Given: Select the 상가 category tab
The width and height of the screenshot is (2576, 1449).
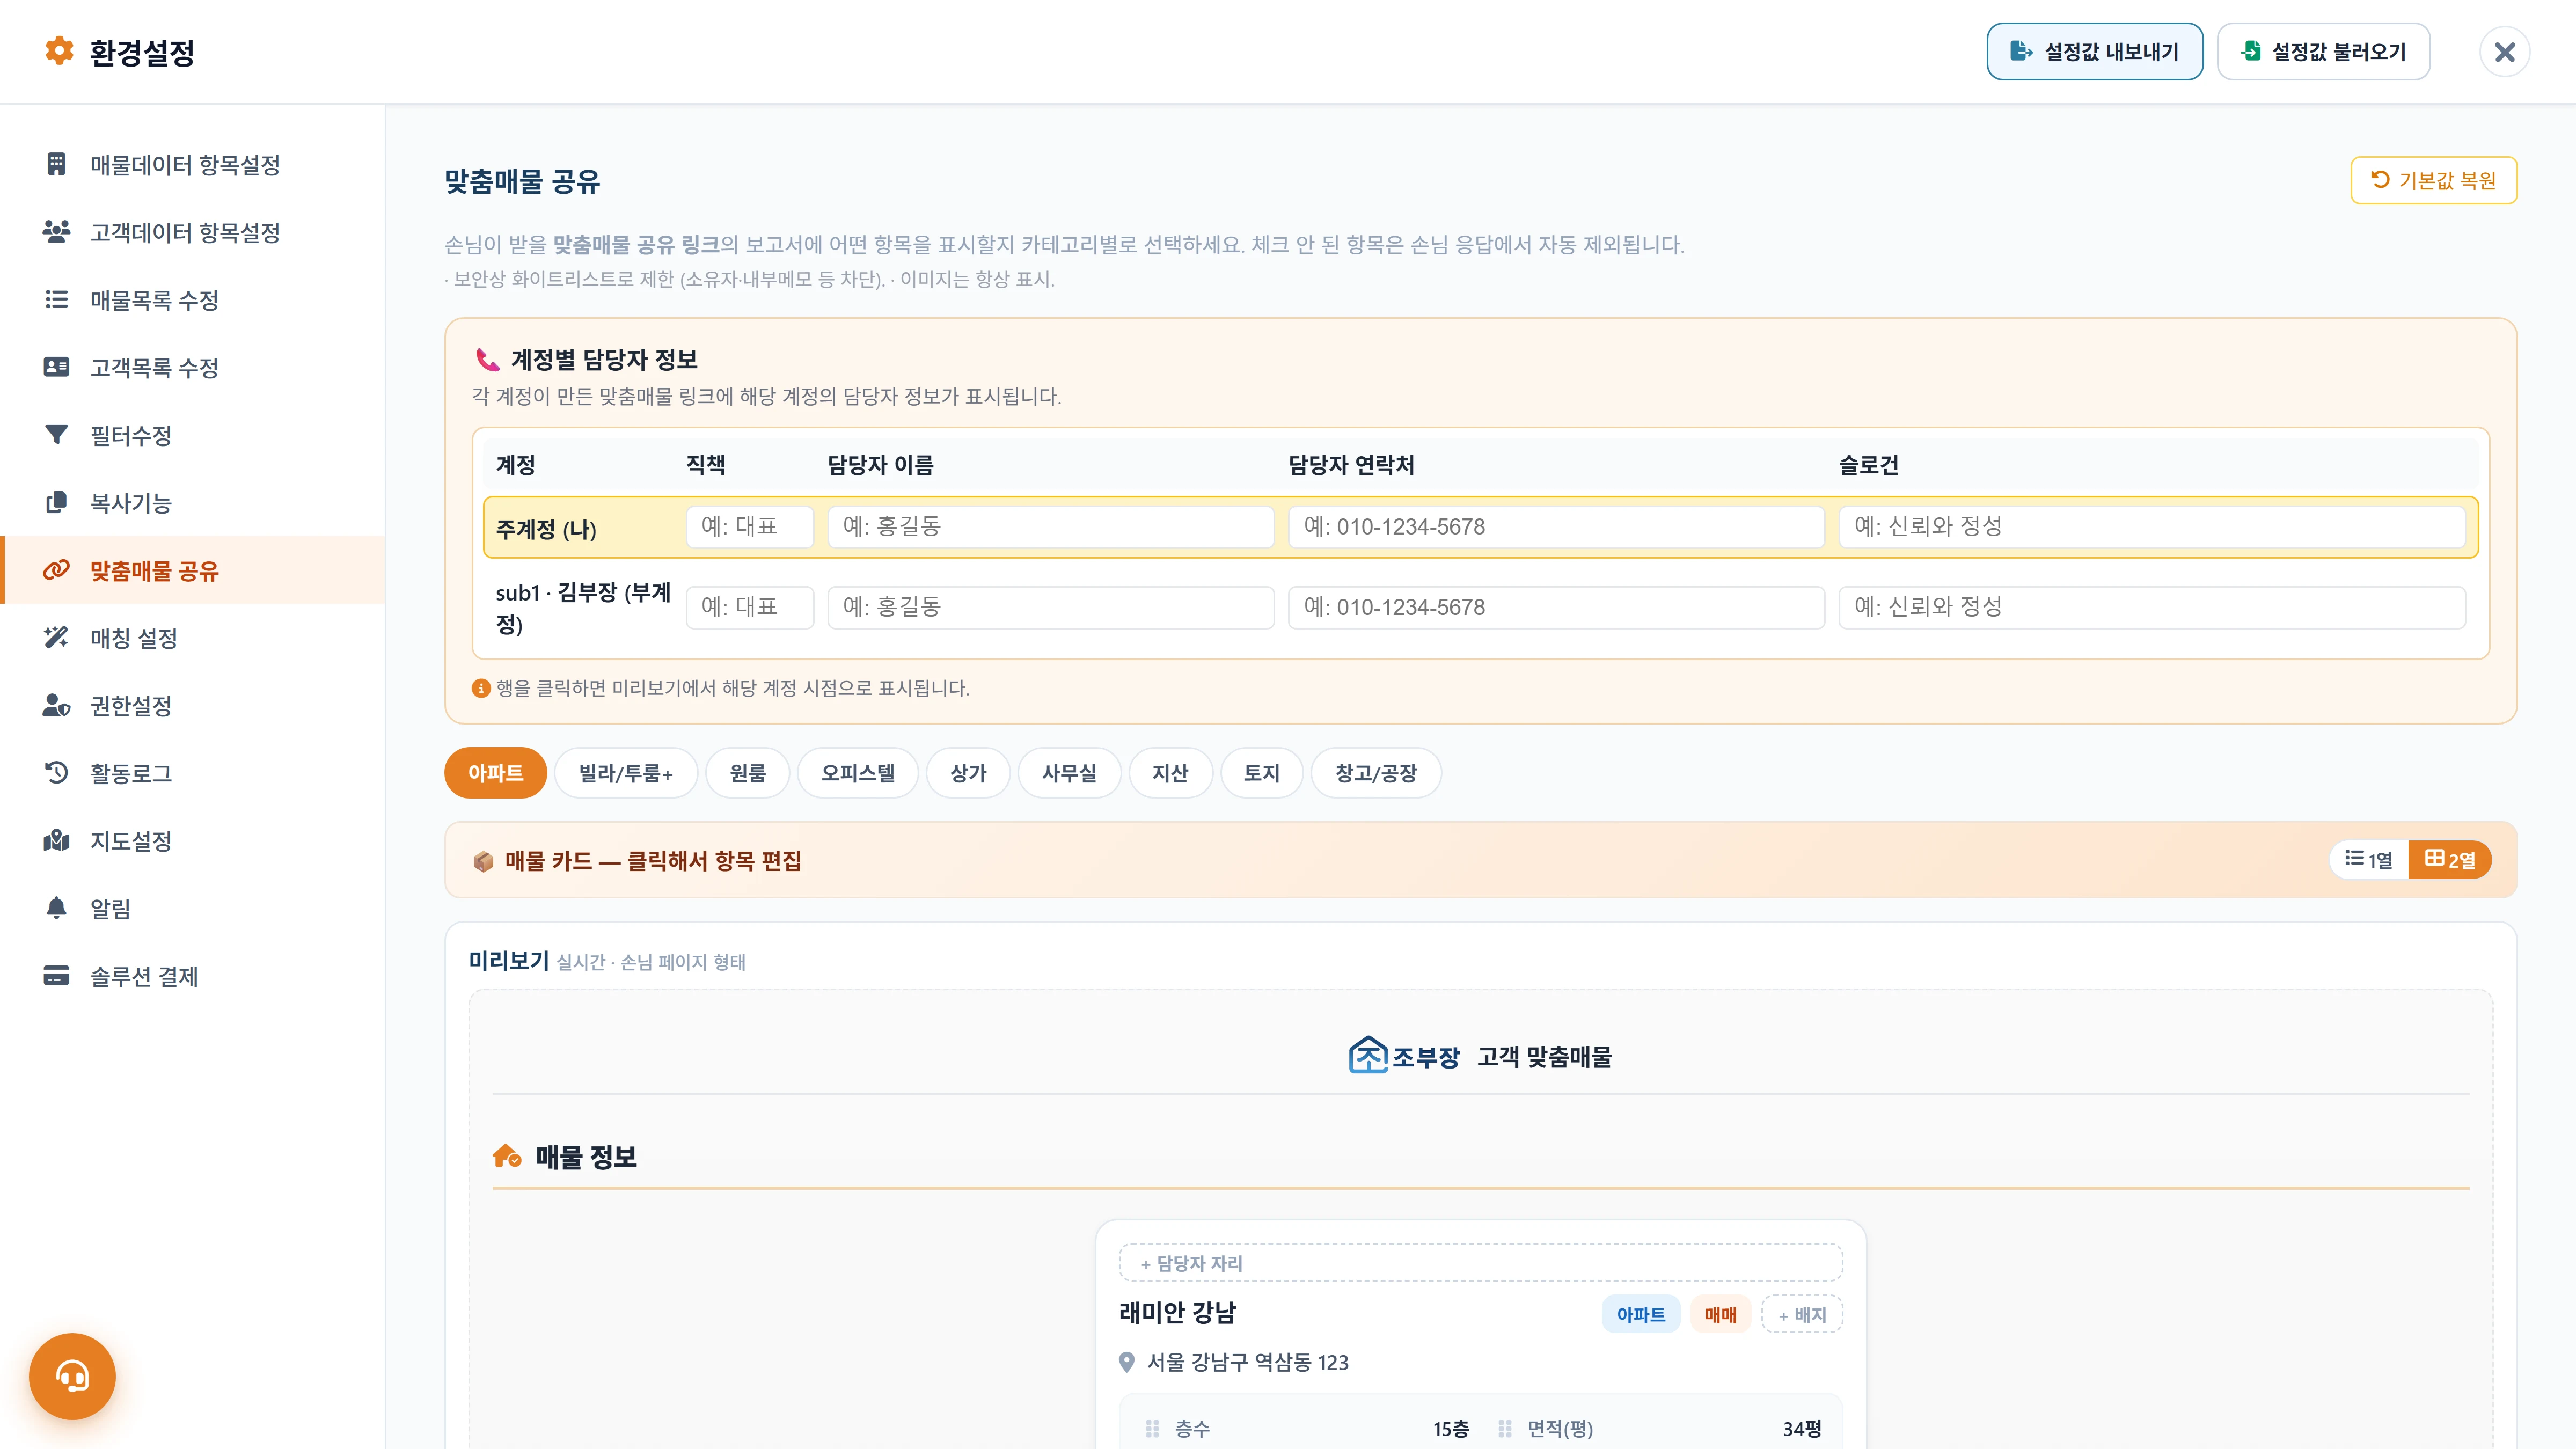Looking at the screenshot, I should tap(968, 773).
